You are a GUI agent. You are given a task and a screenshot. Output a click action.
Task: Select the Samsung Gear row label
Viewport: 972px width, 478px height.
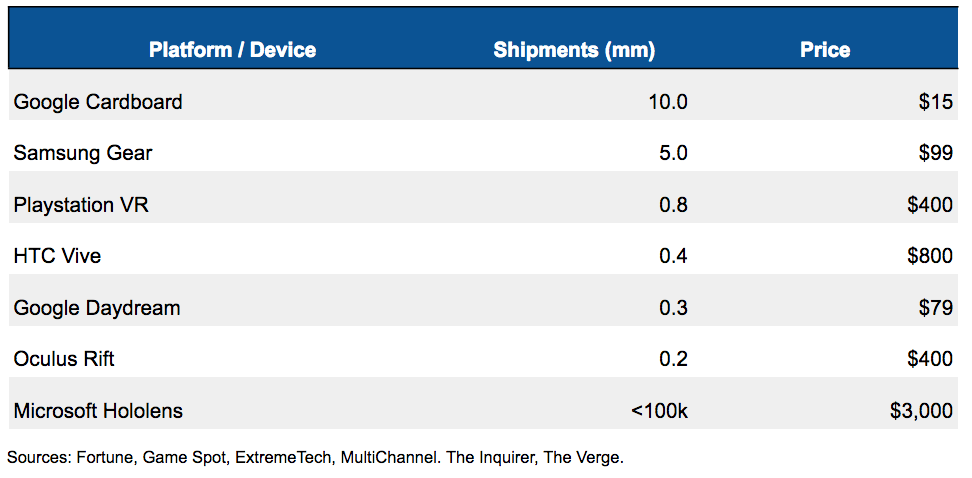pos(82,153)
